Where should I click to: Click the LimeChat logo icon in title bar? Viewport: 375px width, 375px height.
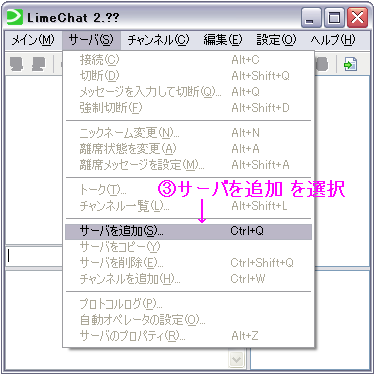[15, 17]
